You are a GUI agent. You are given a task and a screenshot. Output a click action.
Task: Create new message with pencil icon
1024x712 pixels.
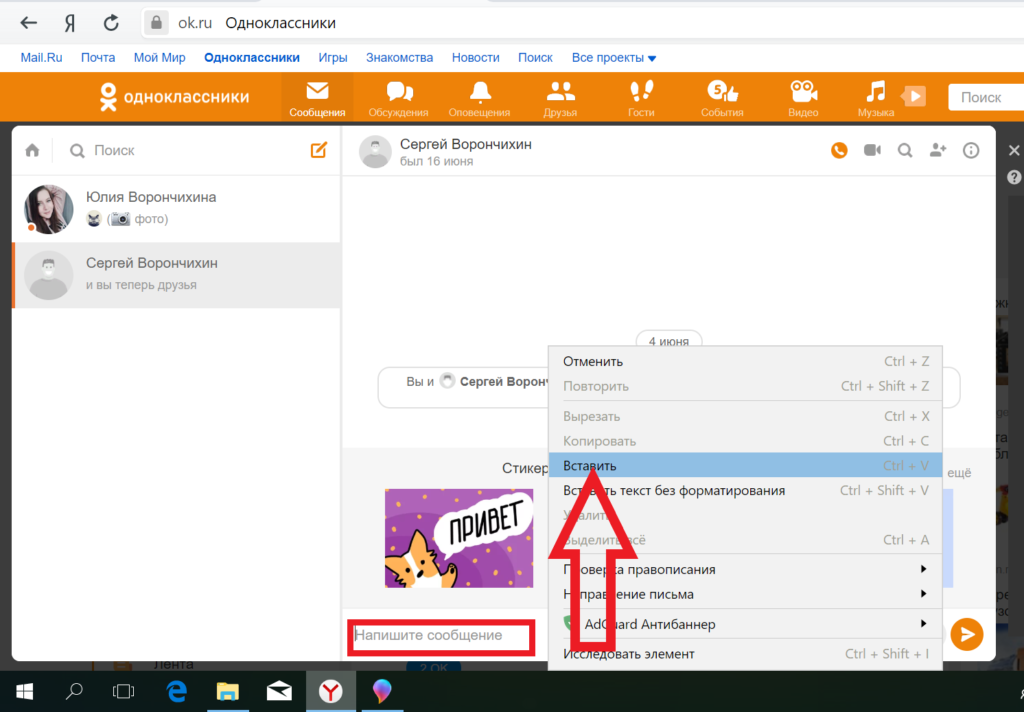tap(319, 150)
